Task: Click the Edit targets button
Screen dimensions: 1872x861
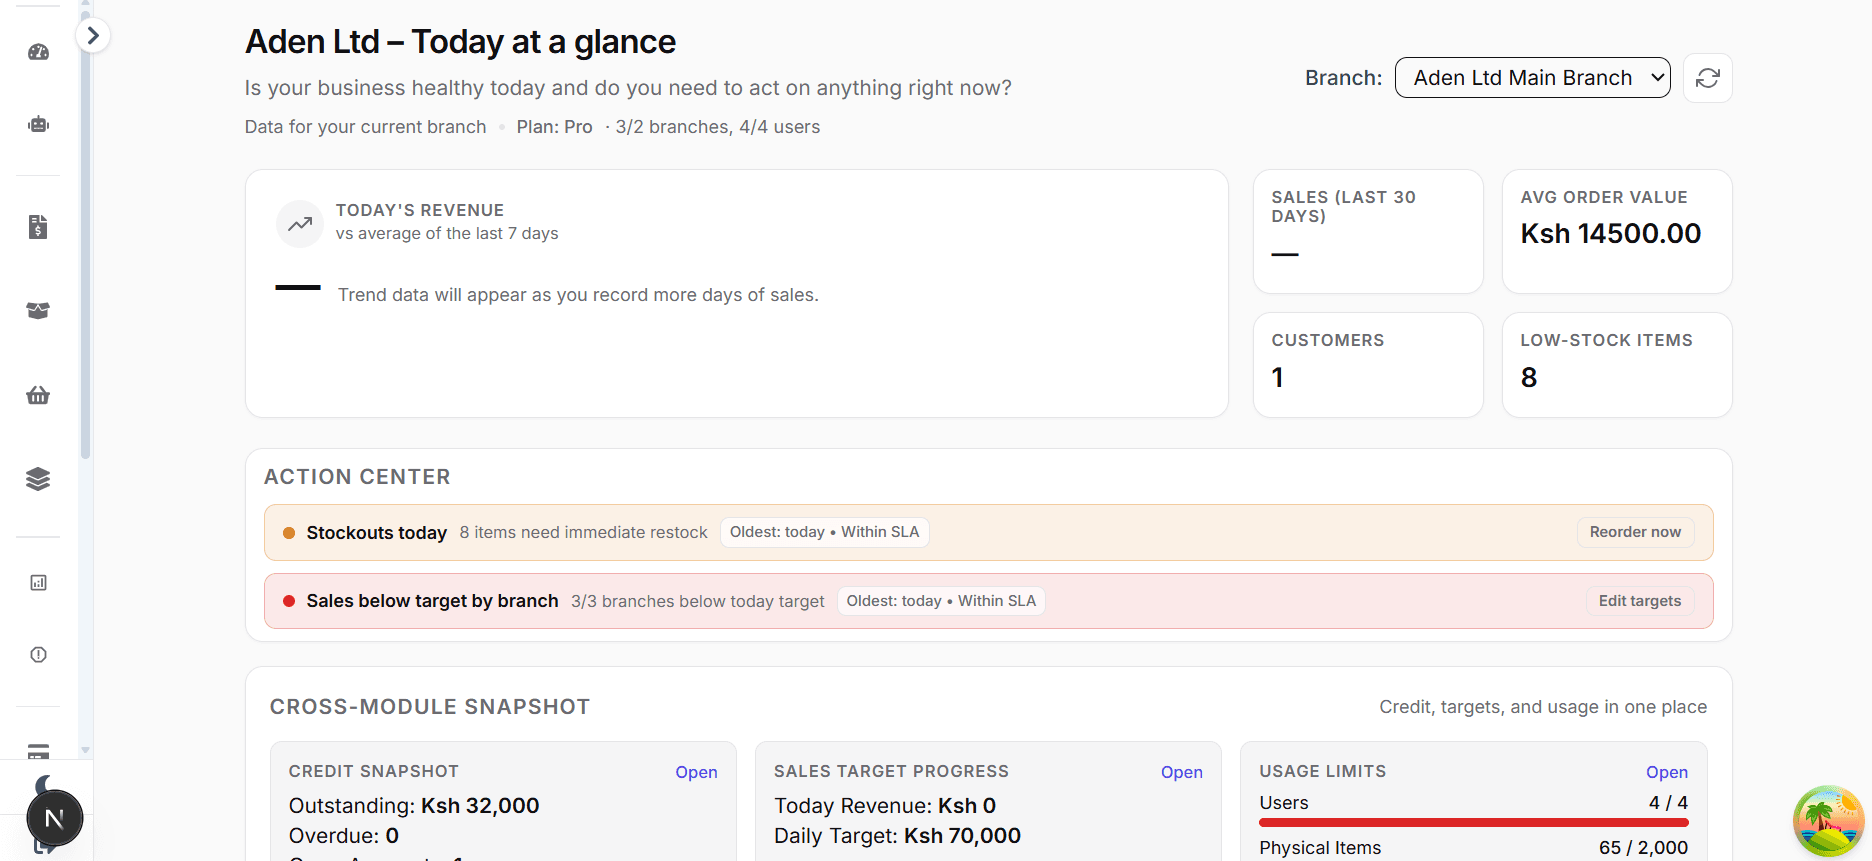Action: coord(1640,601)
